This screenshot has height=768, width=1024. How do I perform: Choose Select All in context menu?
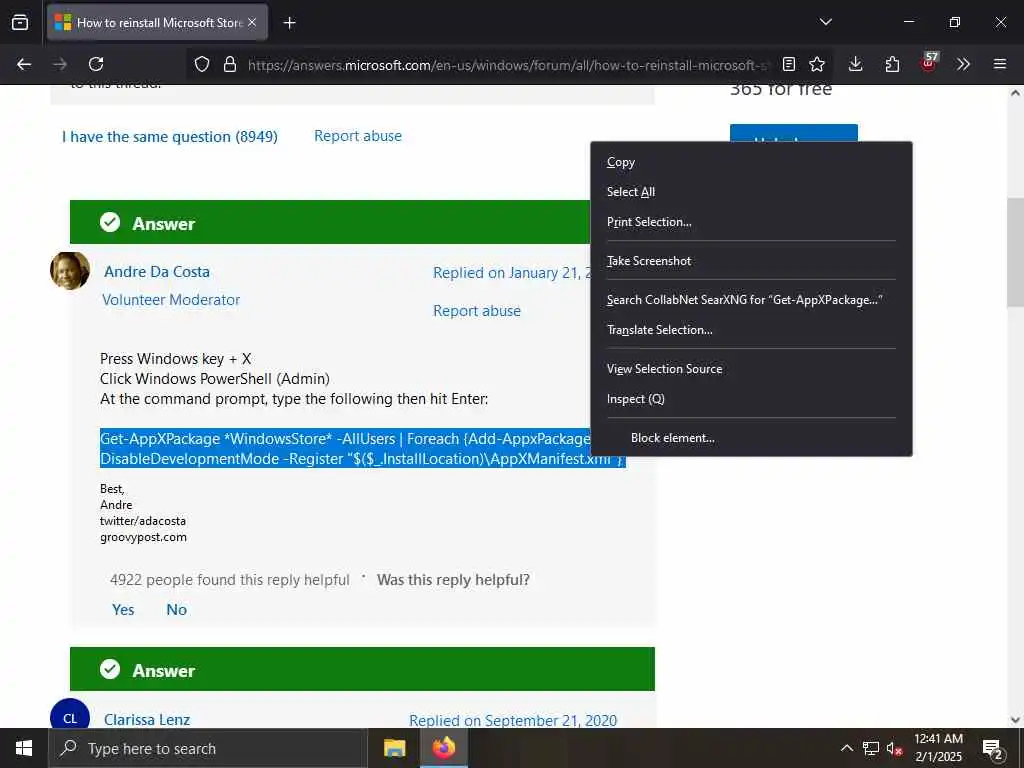pyautogui.click(x=751, y=192)
